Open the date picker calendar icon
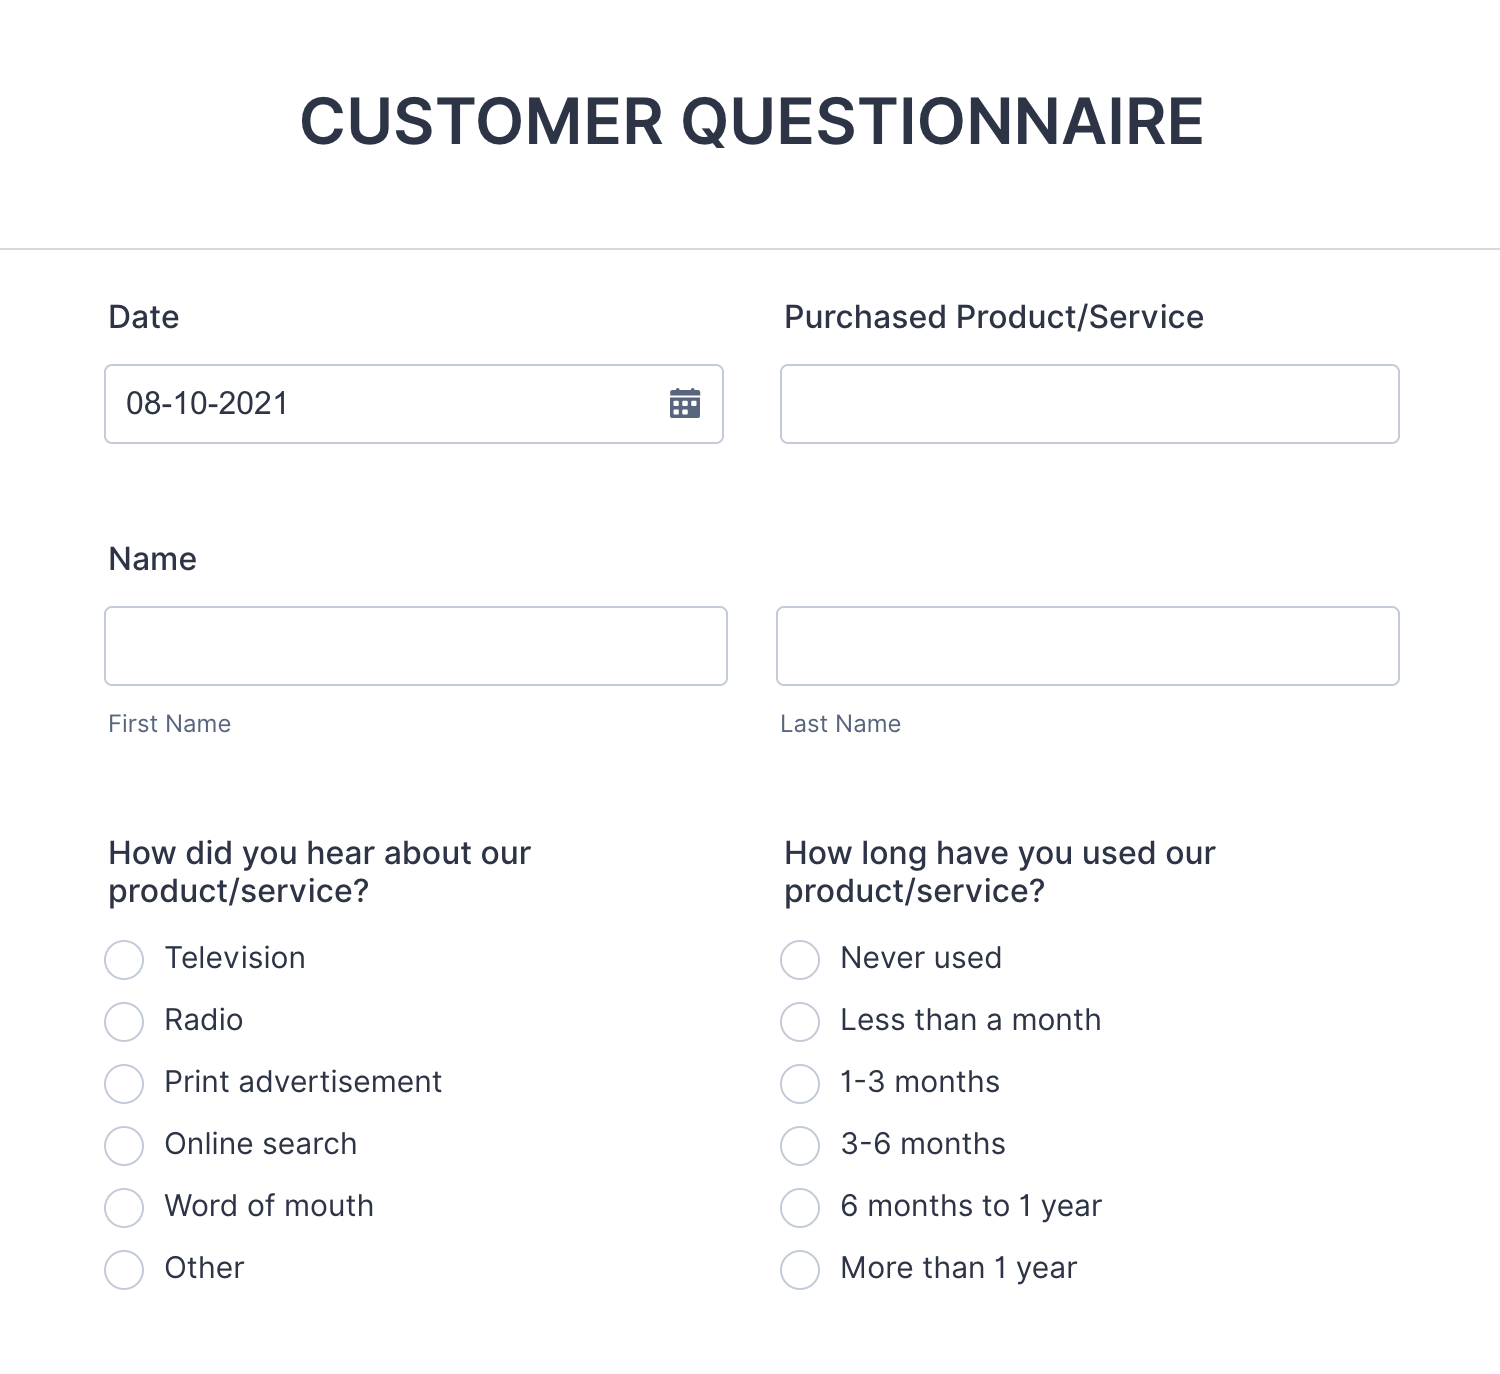Image resolution: width=1500 pixels, height=1374 pixels. [685, 404]
